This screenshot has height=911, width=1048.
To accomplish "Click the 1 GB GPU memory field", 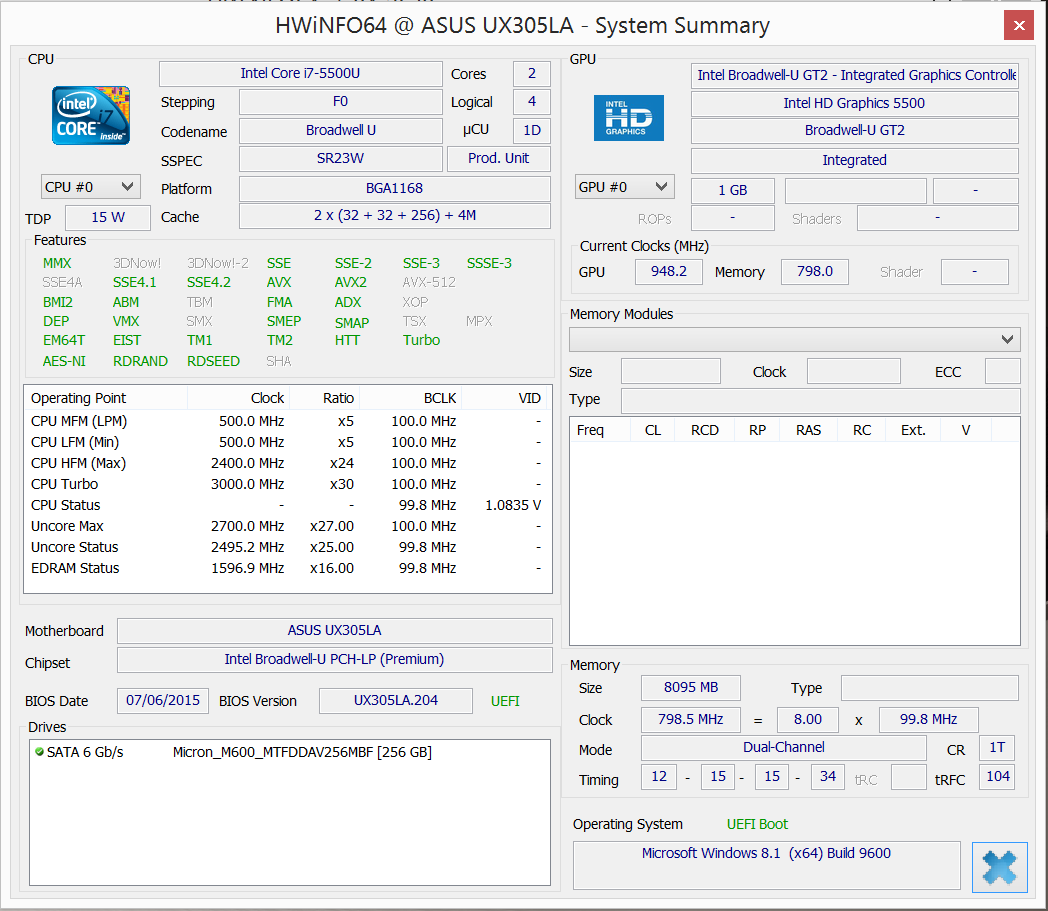I will (733, 190).
